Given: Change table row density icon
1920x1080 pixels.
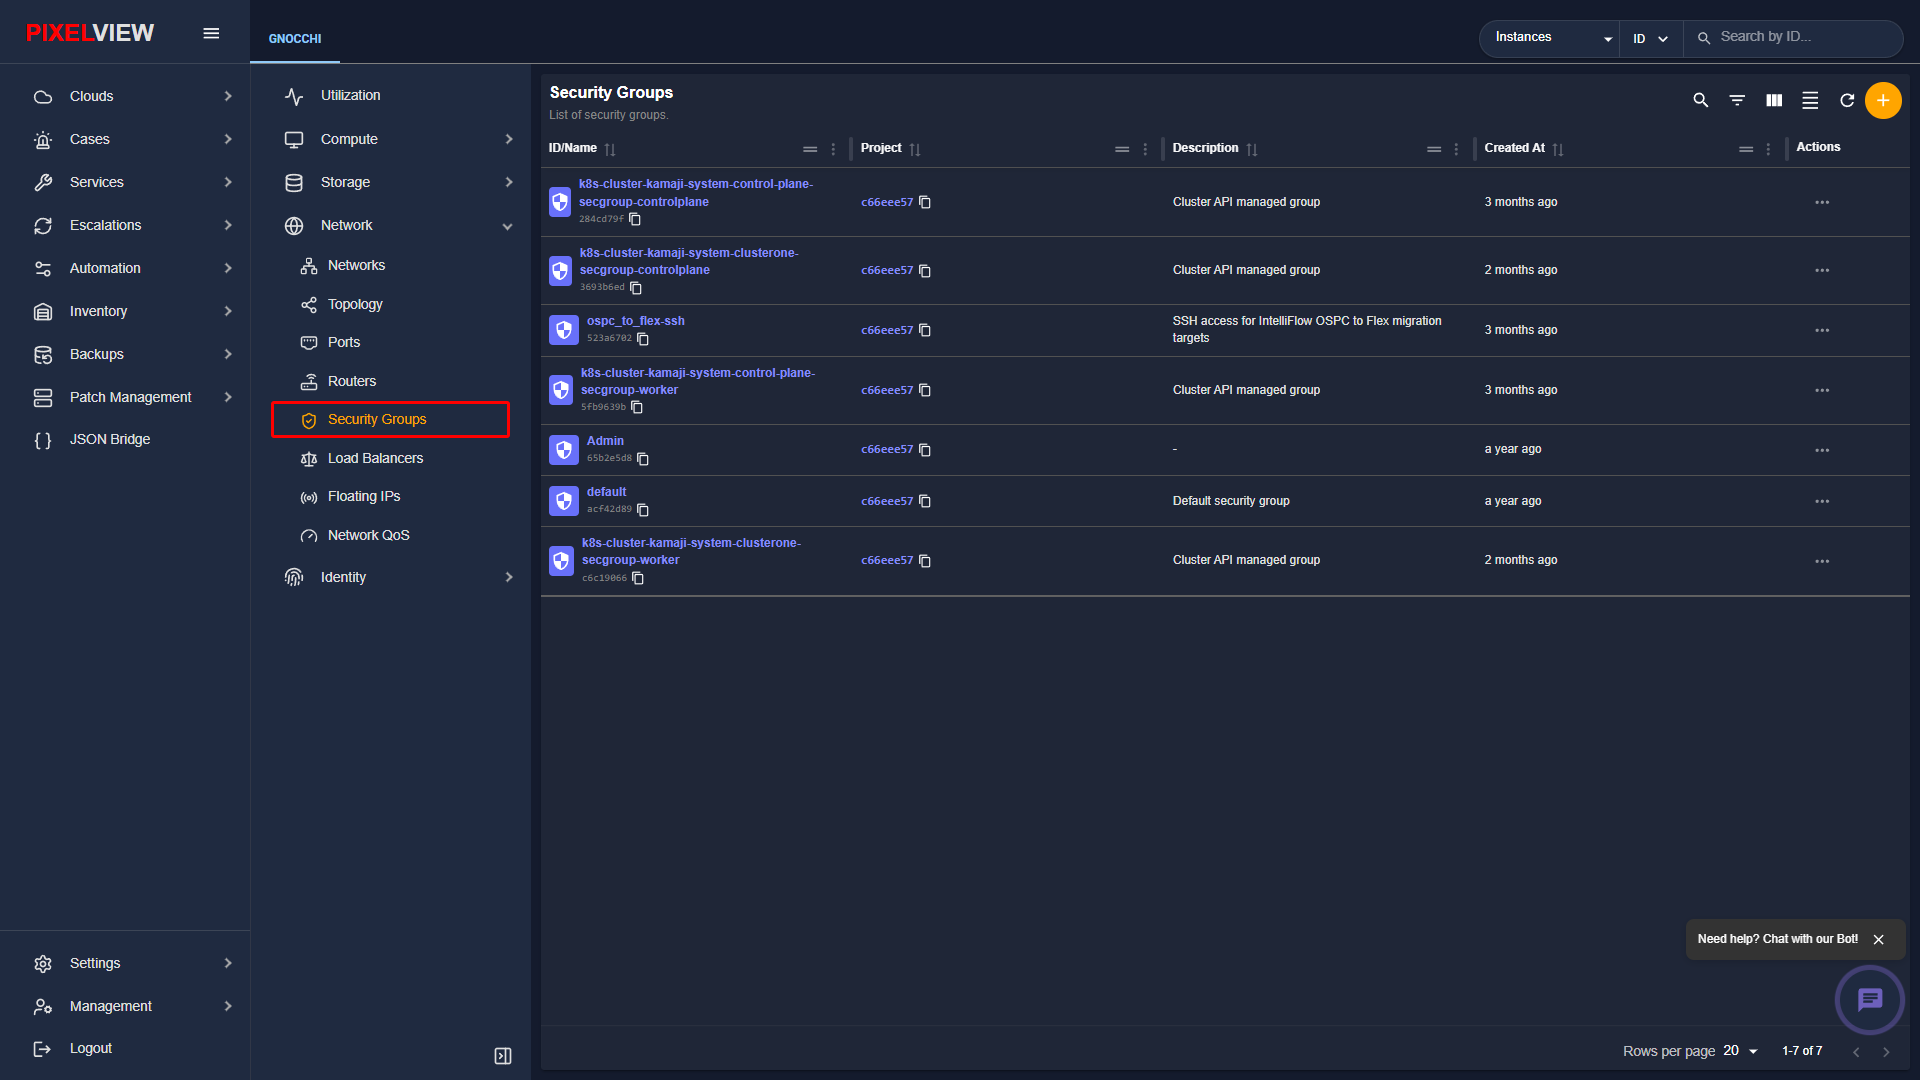Looking at the screenshot, I should (1810, 100).
